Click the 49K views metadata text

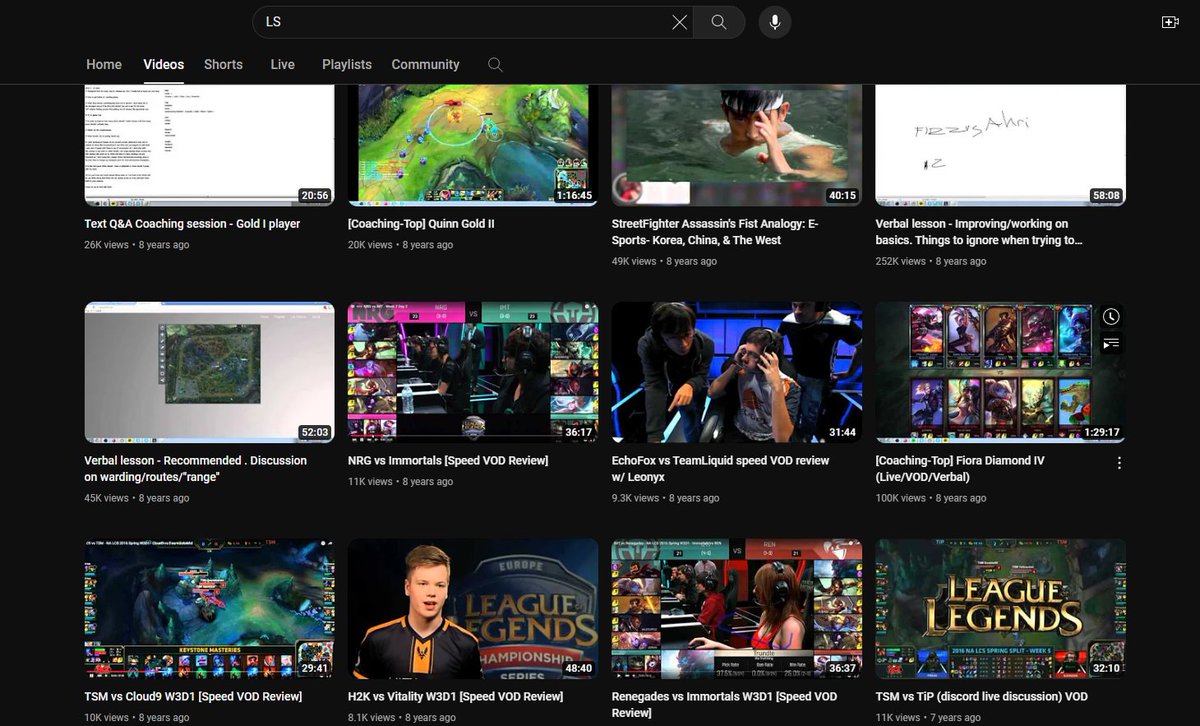634,261
